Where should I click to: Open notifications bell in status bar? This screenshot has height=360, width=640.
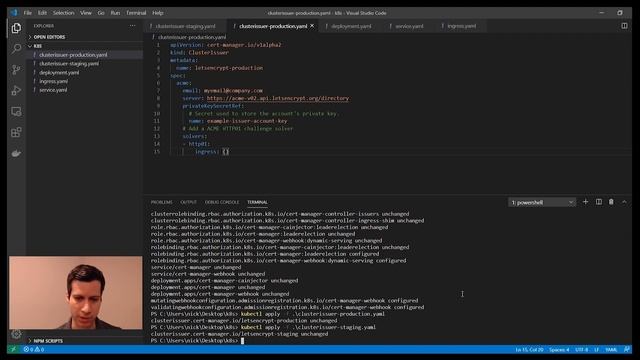tap(627, 349)
